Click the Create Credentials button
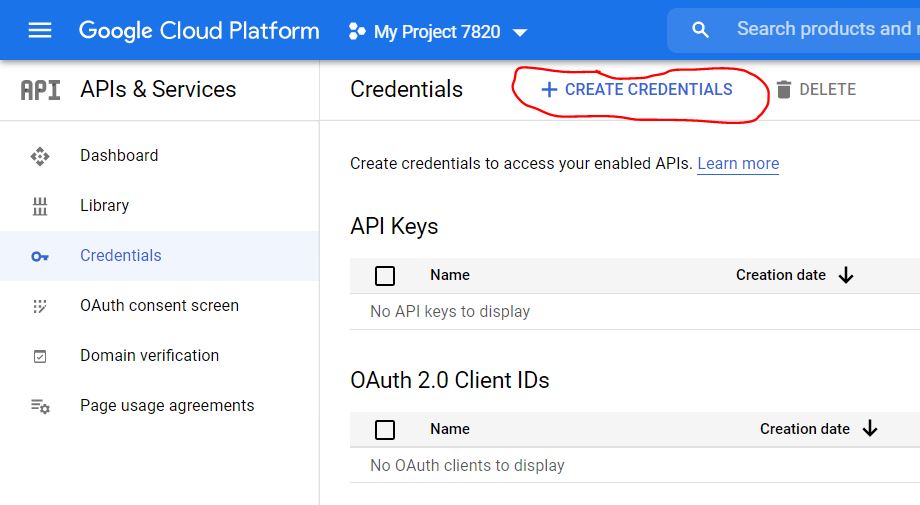This screenshot has height=505, width=920. [x=637, y=90]
